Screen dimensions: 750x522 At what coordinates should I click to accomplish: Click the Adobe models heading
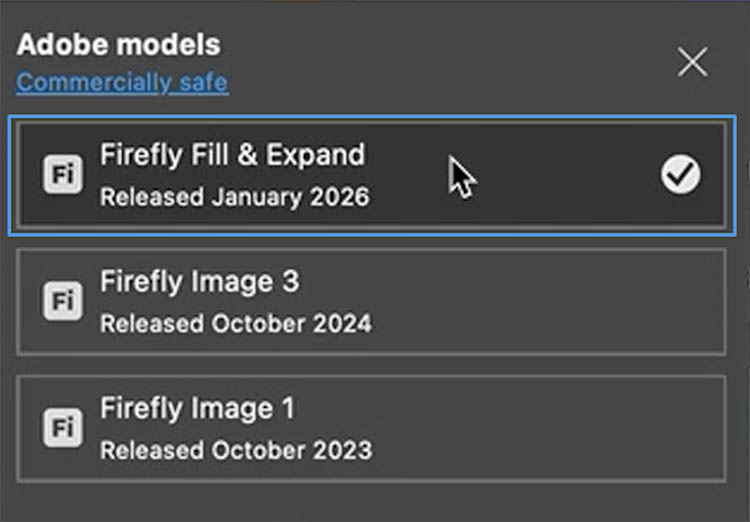(119, 45)
